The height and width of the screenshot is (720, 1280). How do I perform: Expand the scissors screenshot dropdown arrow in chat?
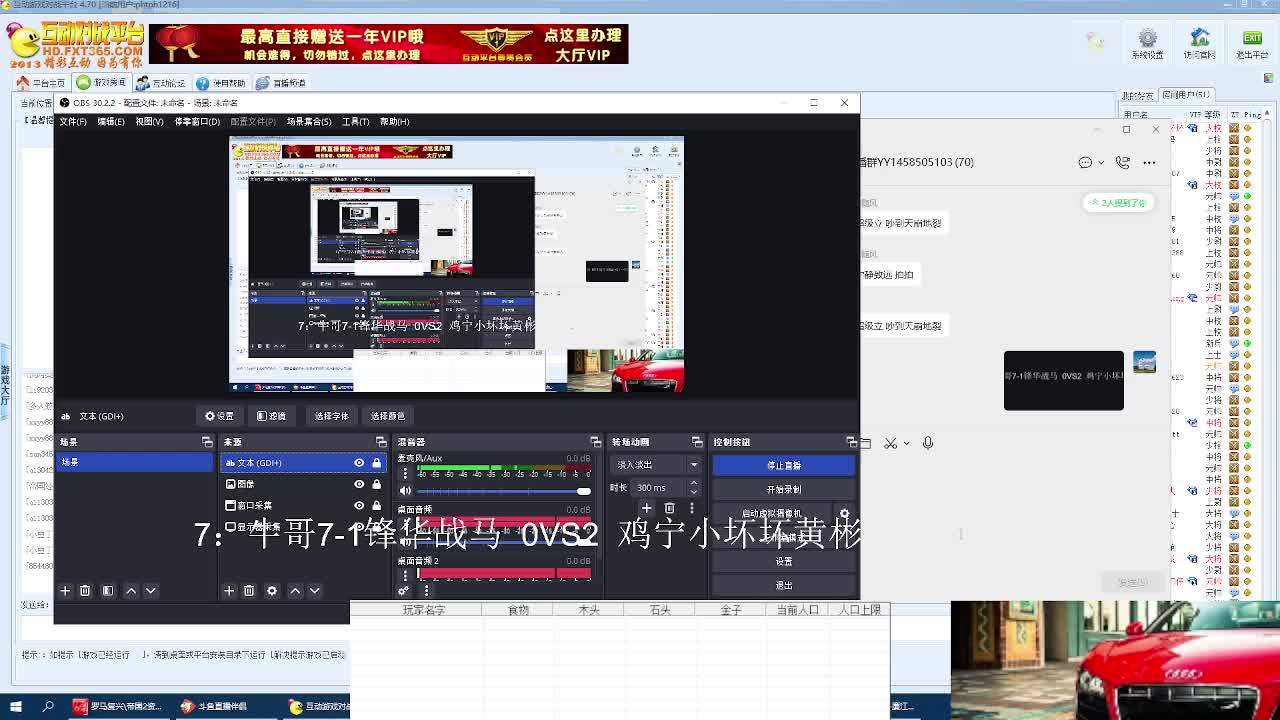click(906, 444)
